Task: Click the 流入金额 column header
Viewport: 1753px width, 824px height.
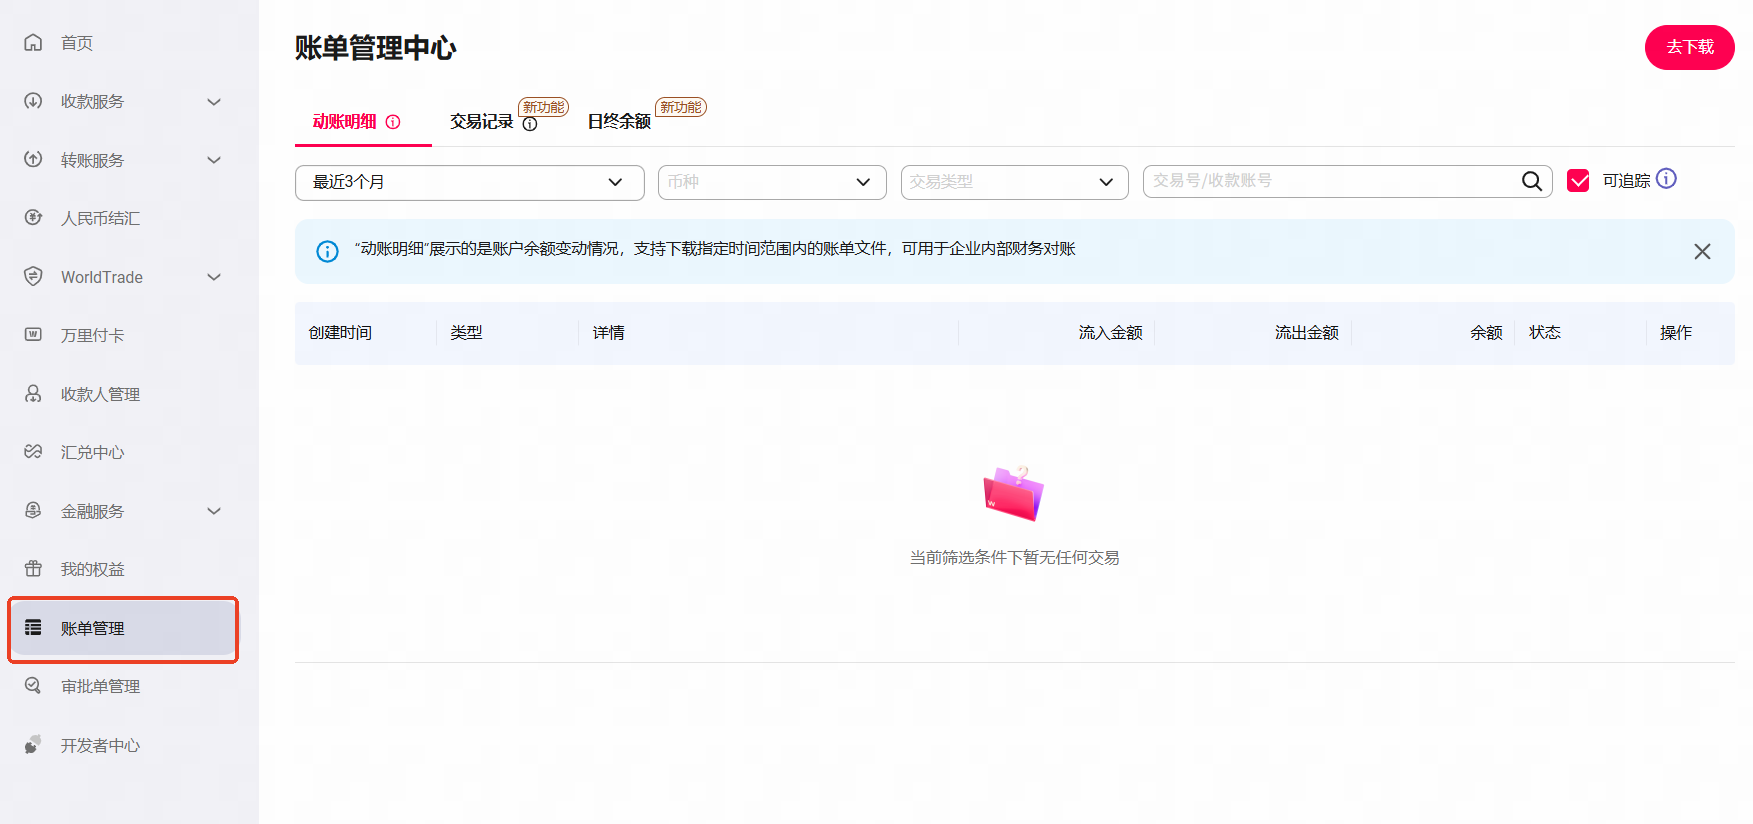Action: (1110, 333)
